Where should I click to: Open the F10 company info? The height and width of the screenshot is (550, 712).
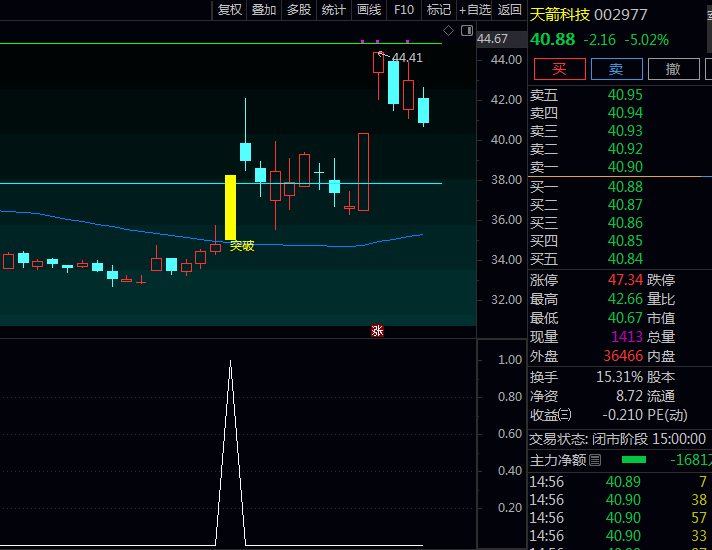tap(404, 10)
